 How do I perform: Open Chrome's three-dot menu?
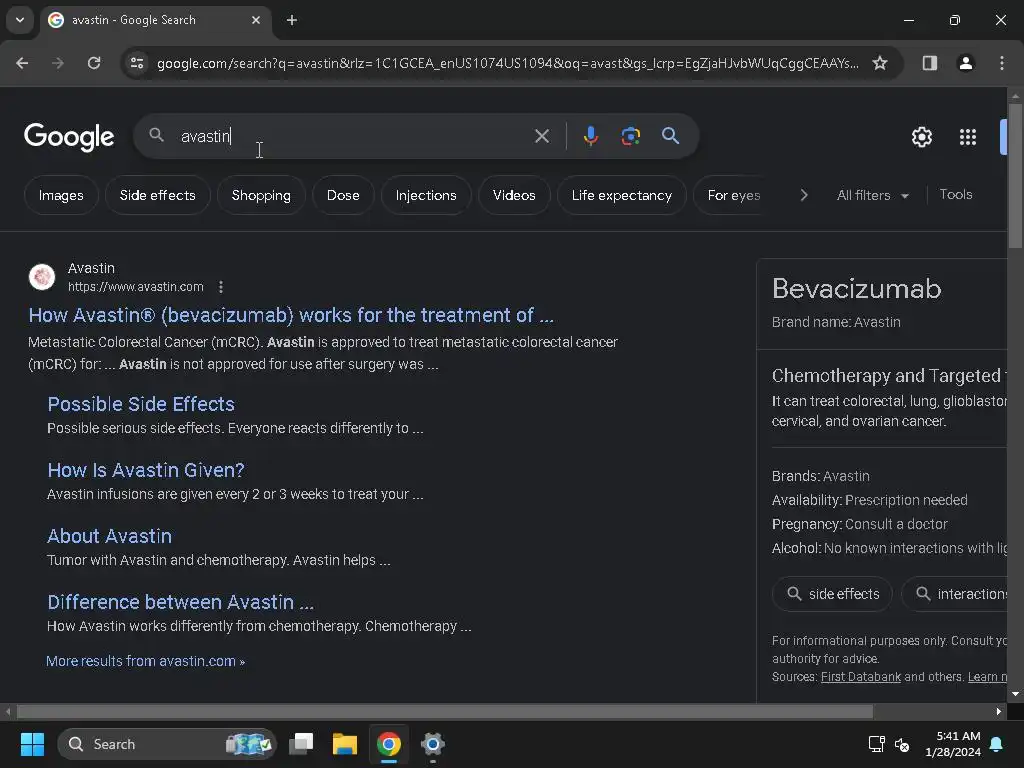(1002, 63)
